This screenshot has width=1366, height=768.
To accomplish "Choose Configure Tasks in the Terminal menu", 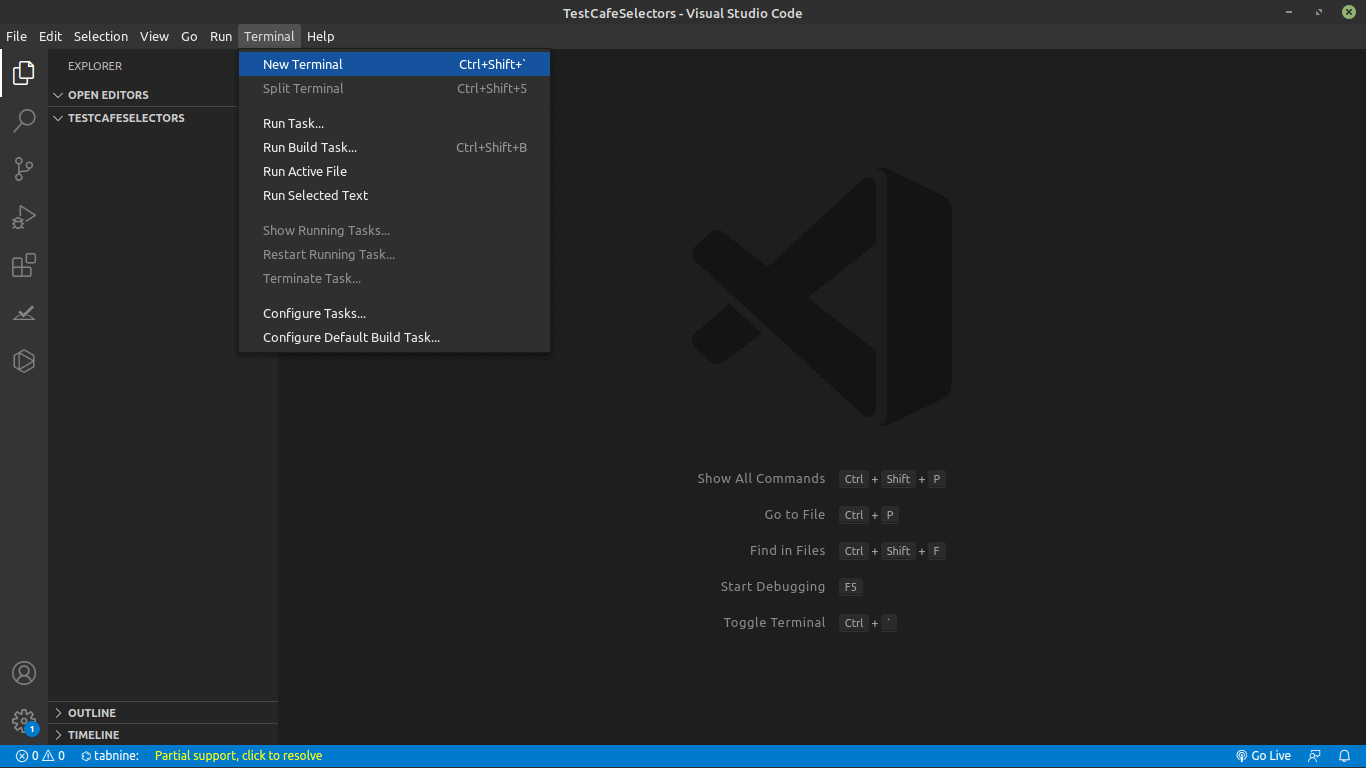I will pyautogui.click(x=314, y=313).
